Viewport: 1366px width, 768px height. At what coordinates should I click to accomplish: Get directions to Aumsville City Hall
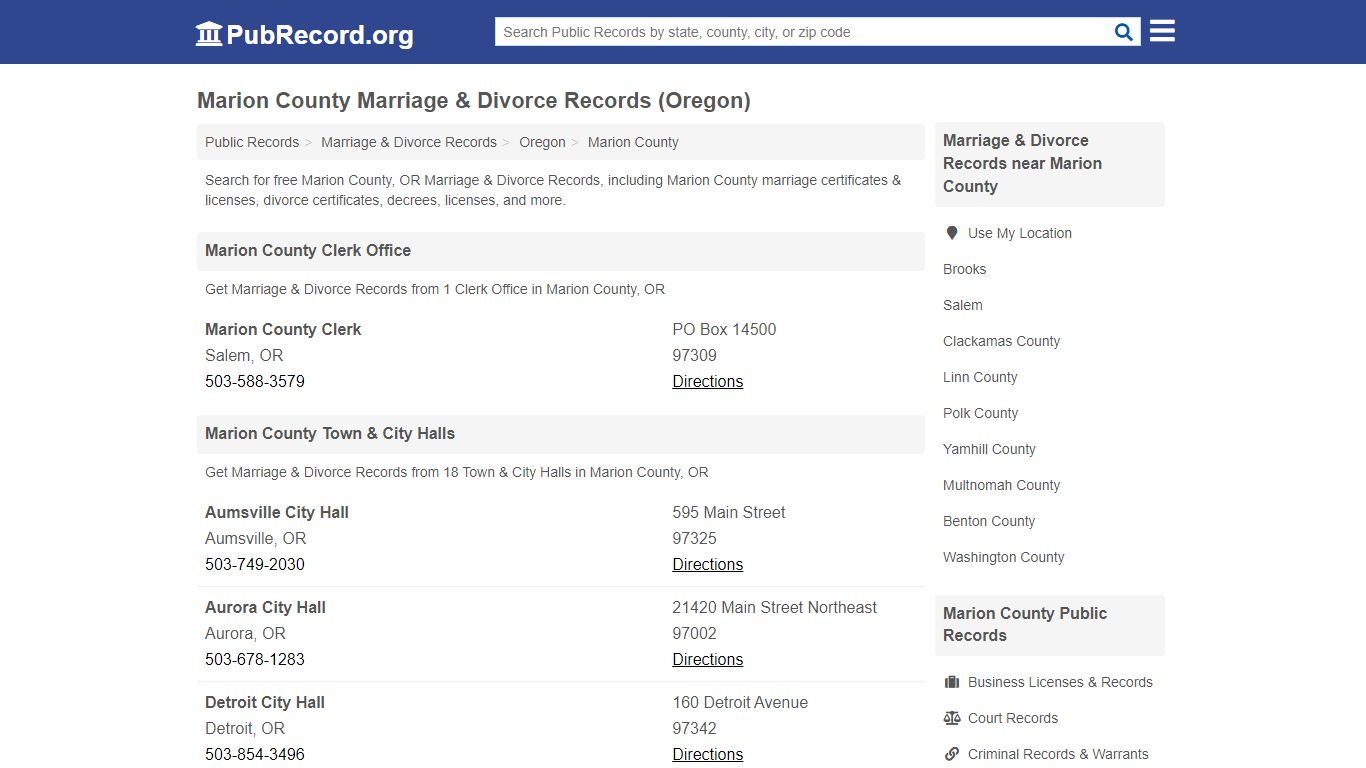click(x=708, y=564)
